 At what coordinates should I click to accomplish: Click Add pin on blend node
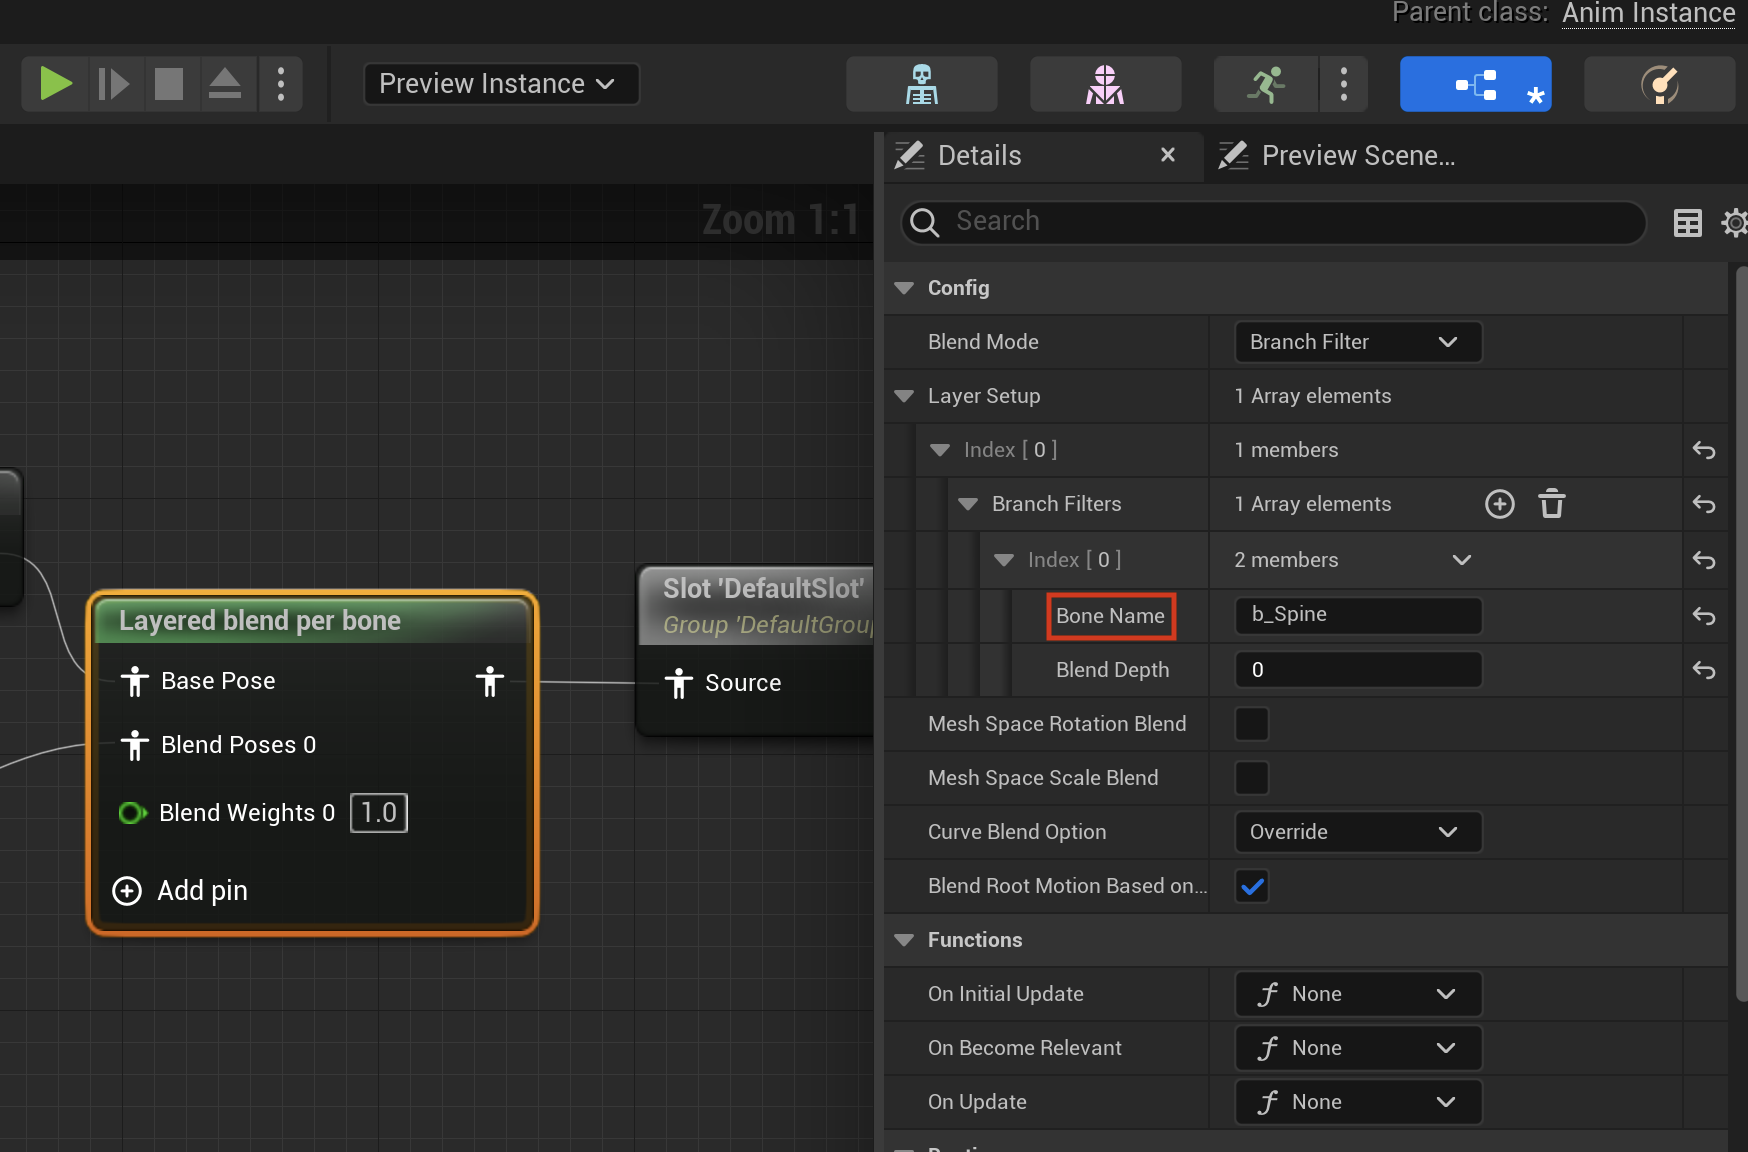[x=180, y=891]
